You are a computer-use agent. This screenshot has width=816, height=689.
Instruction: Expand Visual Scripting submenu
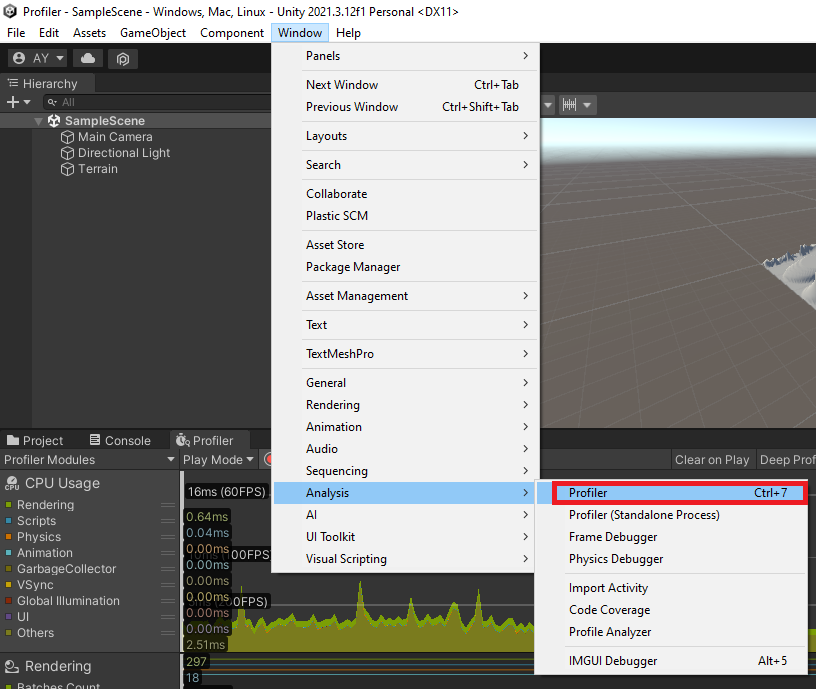pos(405,559)
